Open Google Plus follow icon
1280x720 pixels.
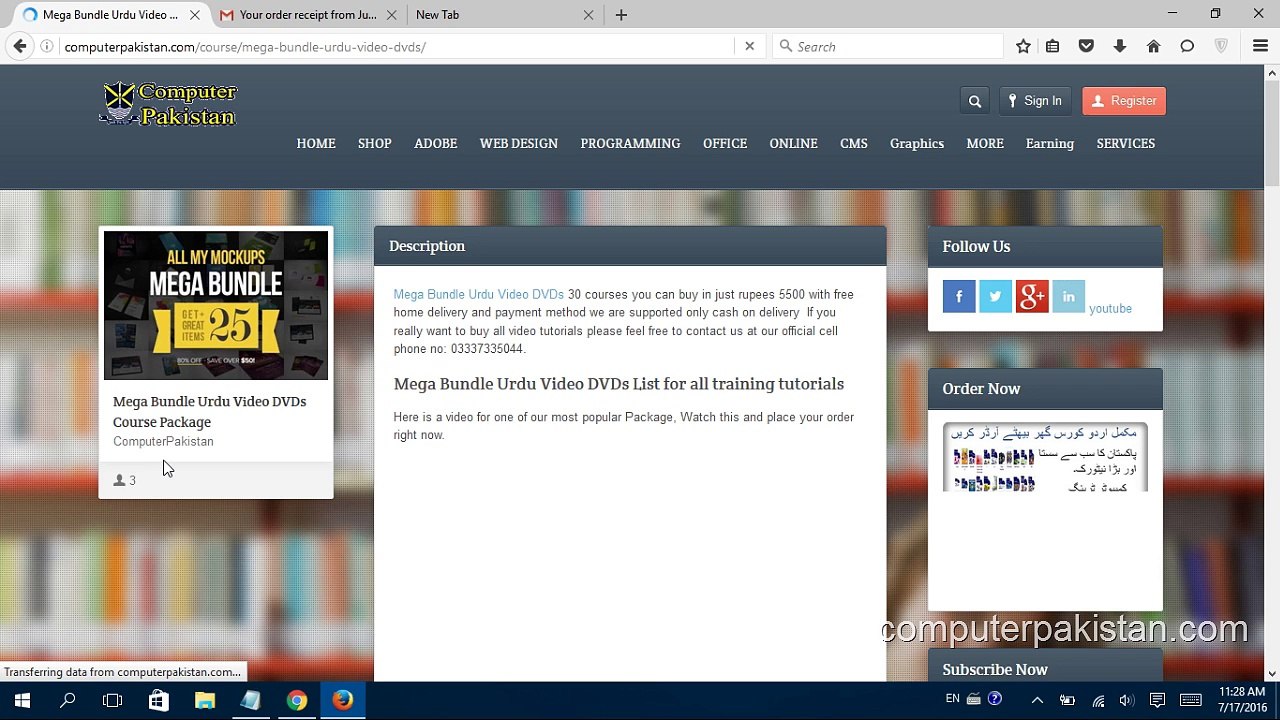[1032, 296]
